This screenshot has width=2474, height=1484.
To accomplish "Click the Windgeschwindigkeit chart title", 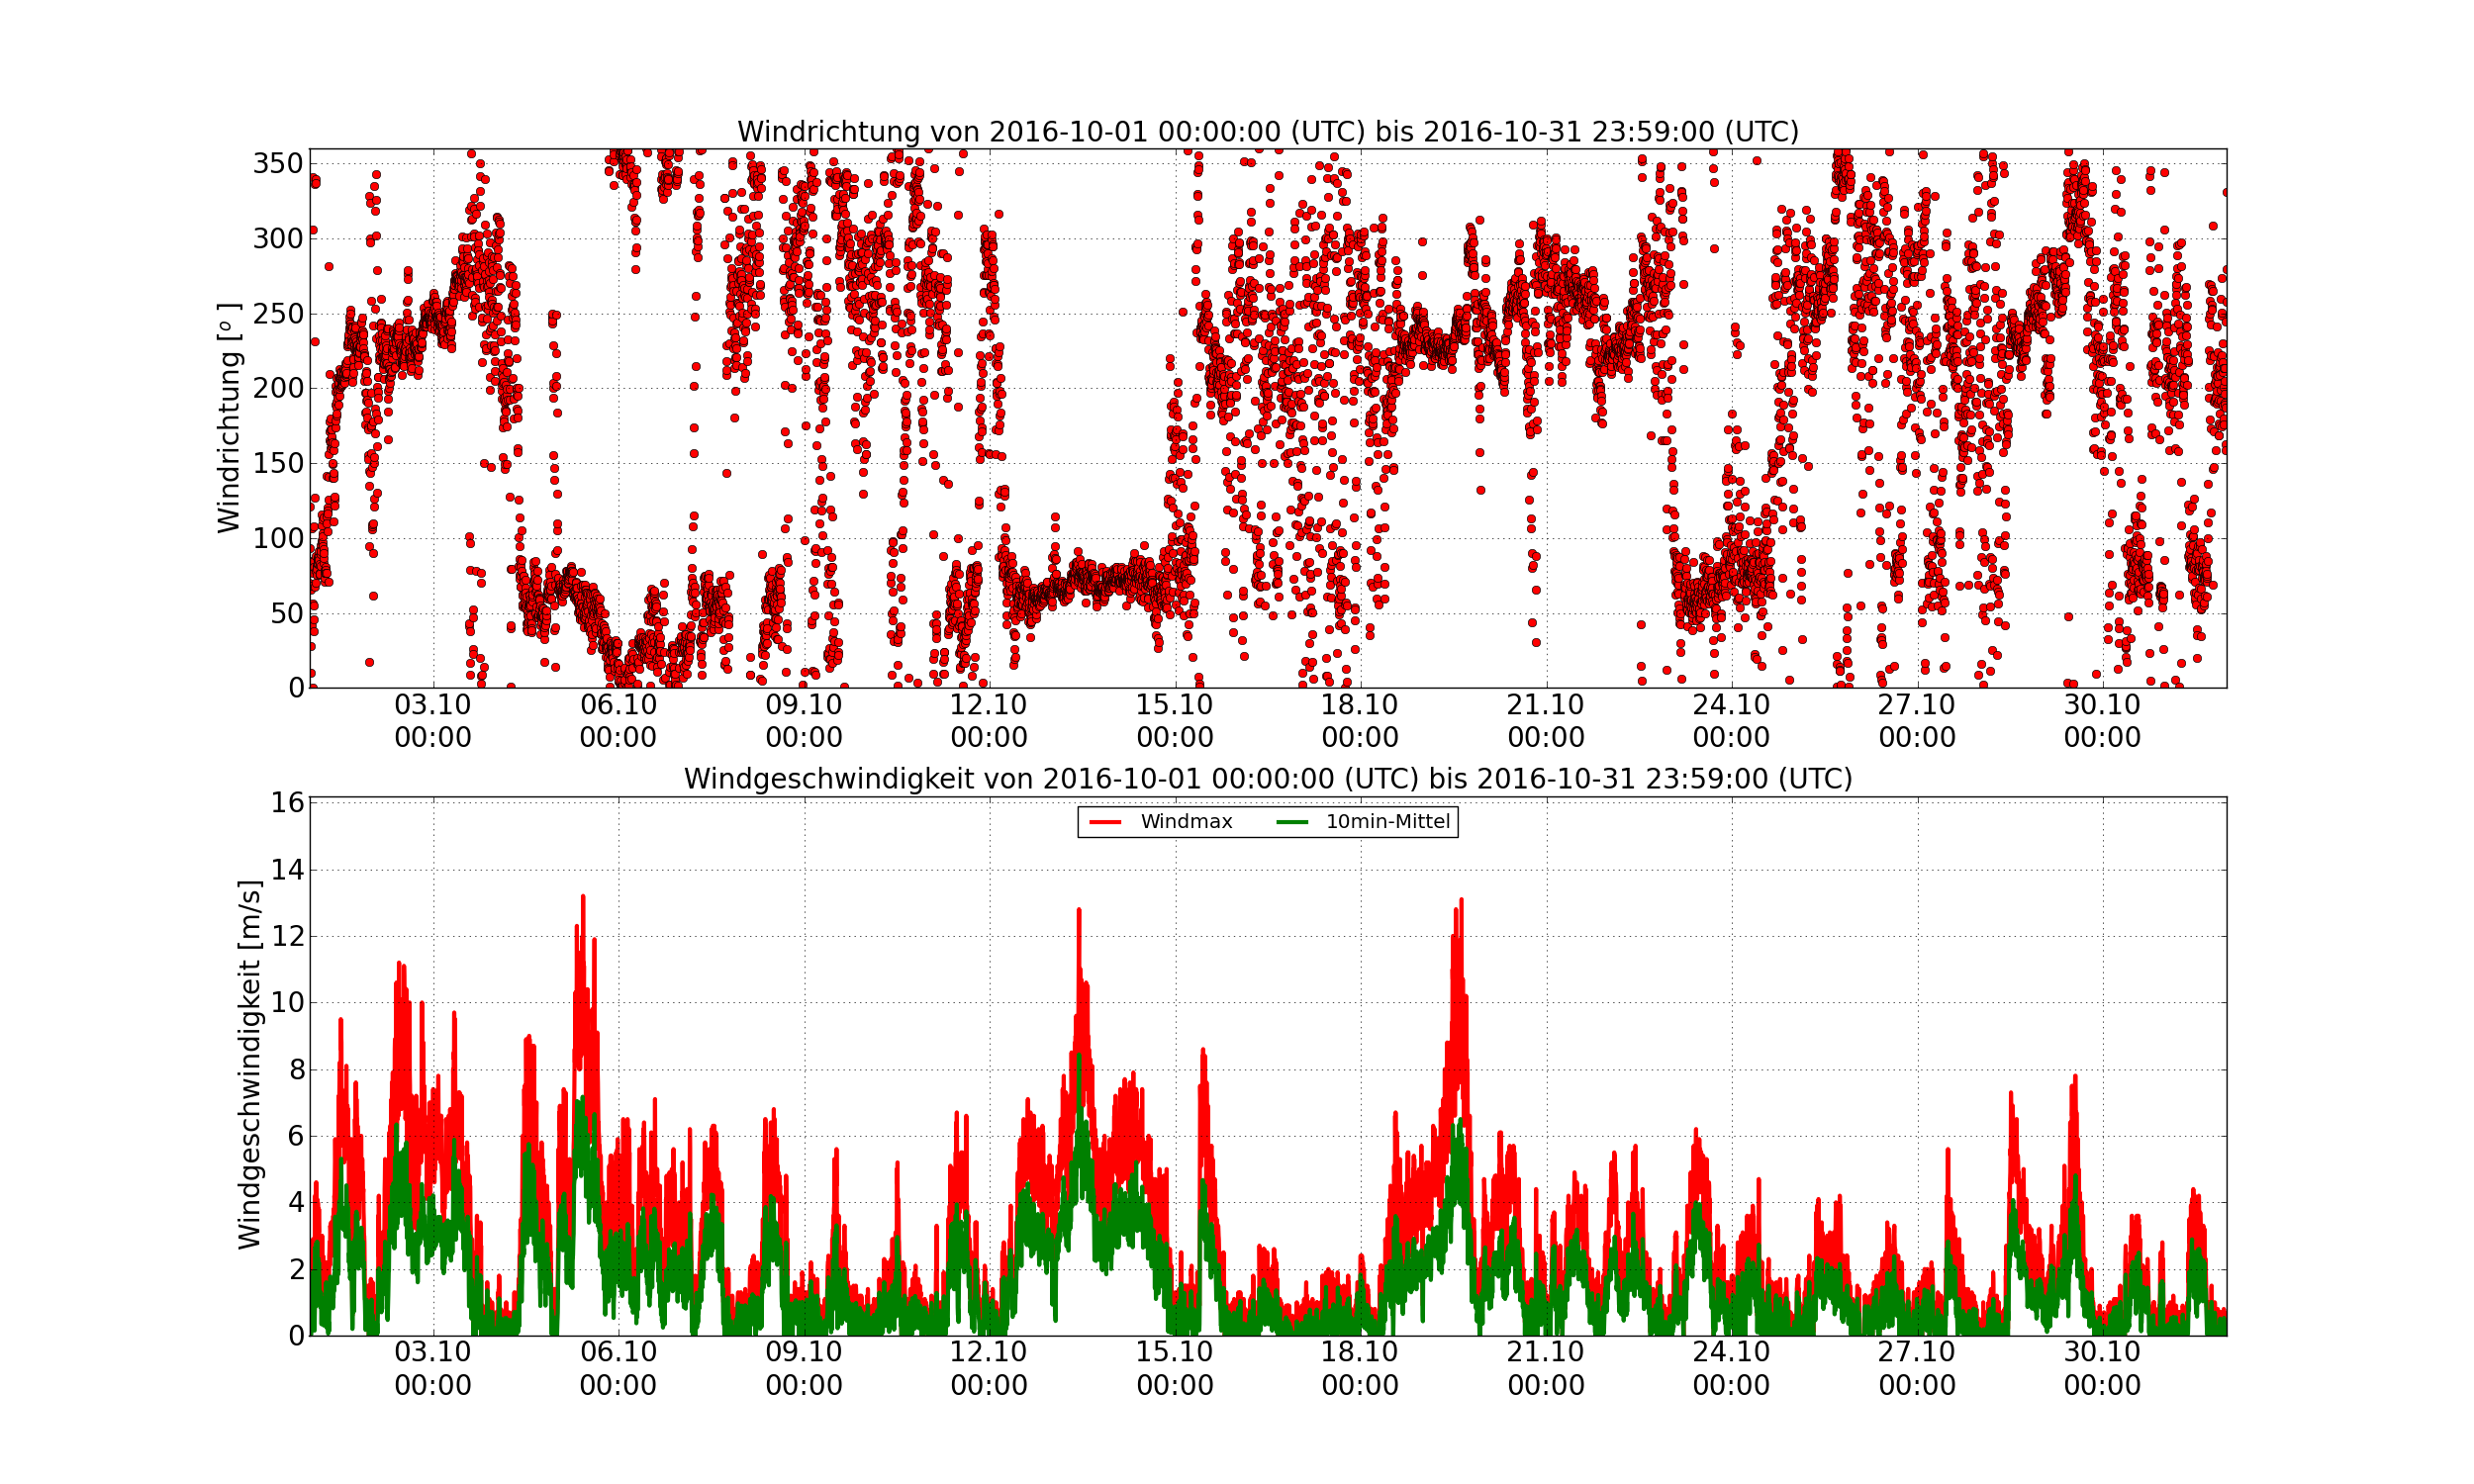I will (x=1267, y=779).
